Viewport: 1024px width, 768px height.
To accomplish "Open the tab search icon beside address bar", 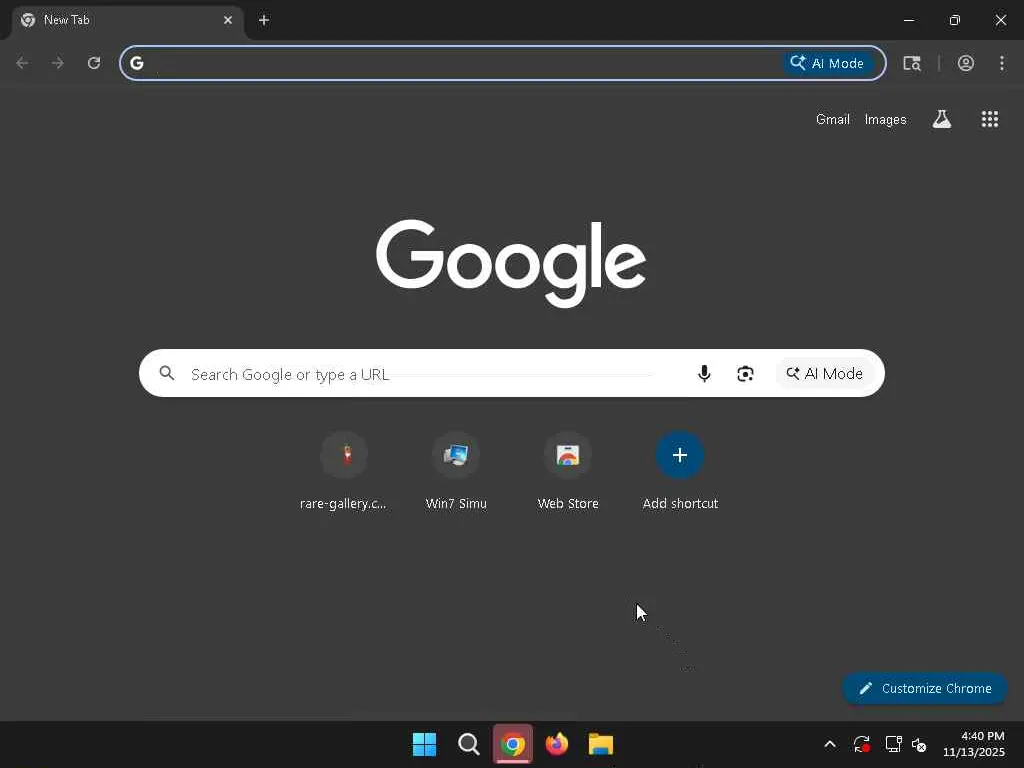I will [x=912, y=63].
